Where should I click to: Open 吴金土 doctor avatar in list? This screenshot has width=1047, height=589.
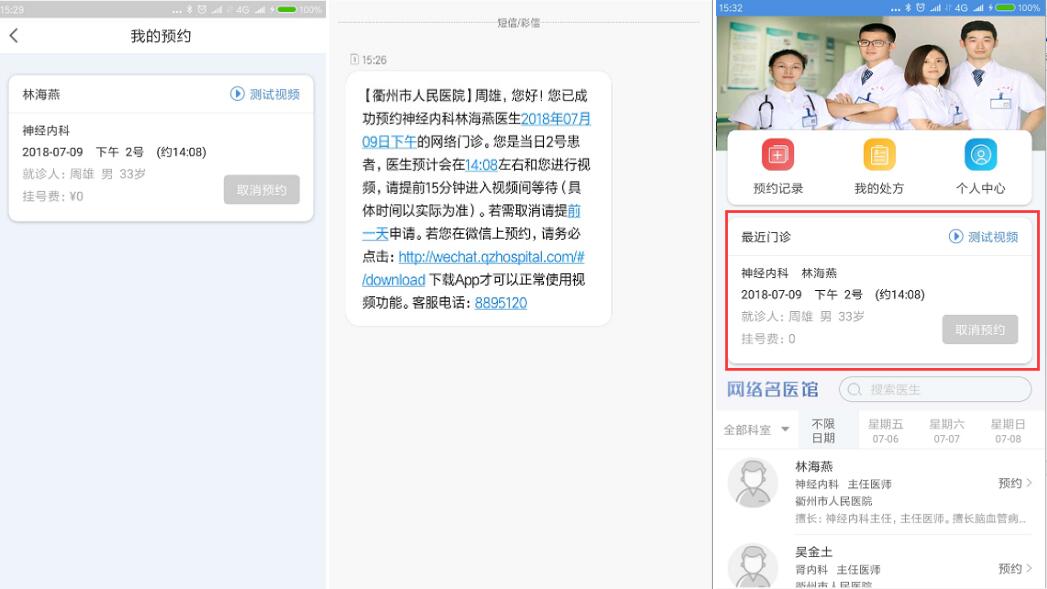click(753, 566)
